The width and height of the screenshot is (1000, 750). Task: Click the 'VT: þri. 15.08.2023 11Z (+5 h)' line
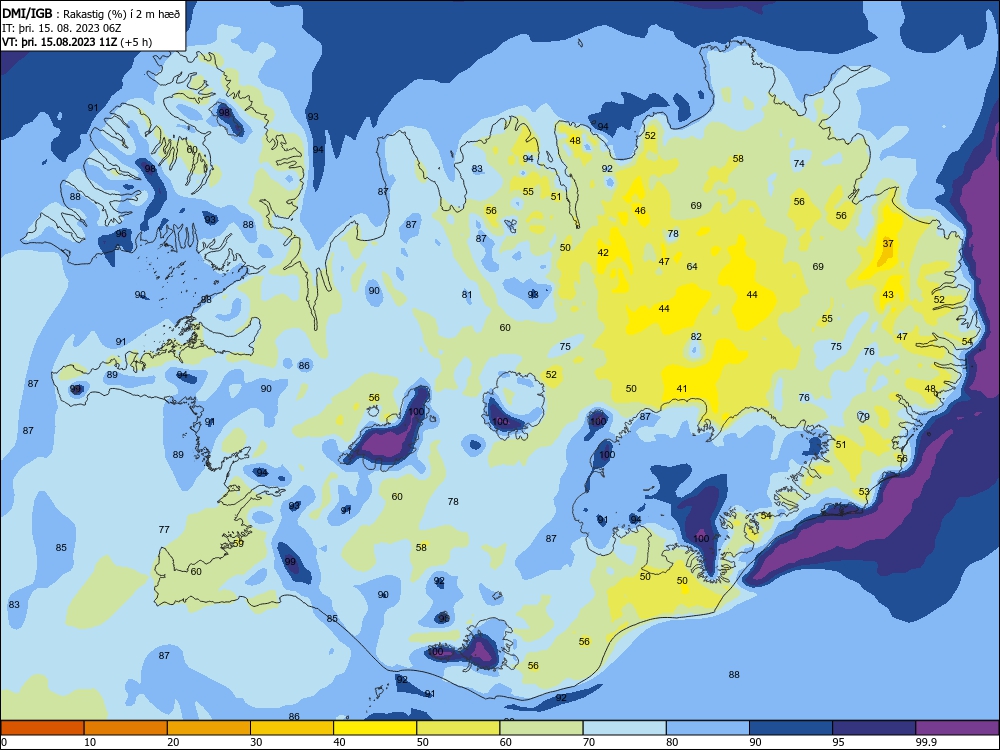click(x=77, y=42)
